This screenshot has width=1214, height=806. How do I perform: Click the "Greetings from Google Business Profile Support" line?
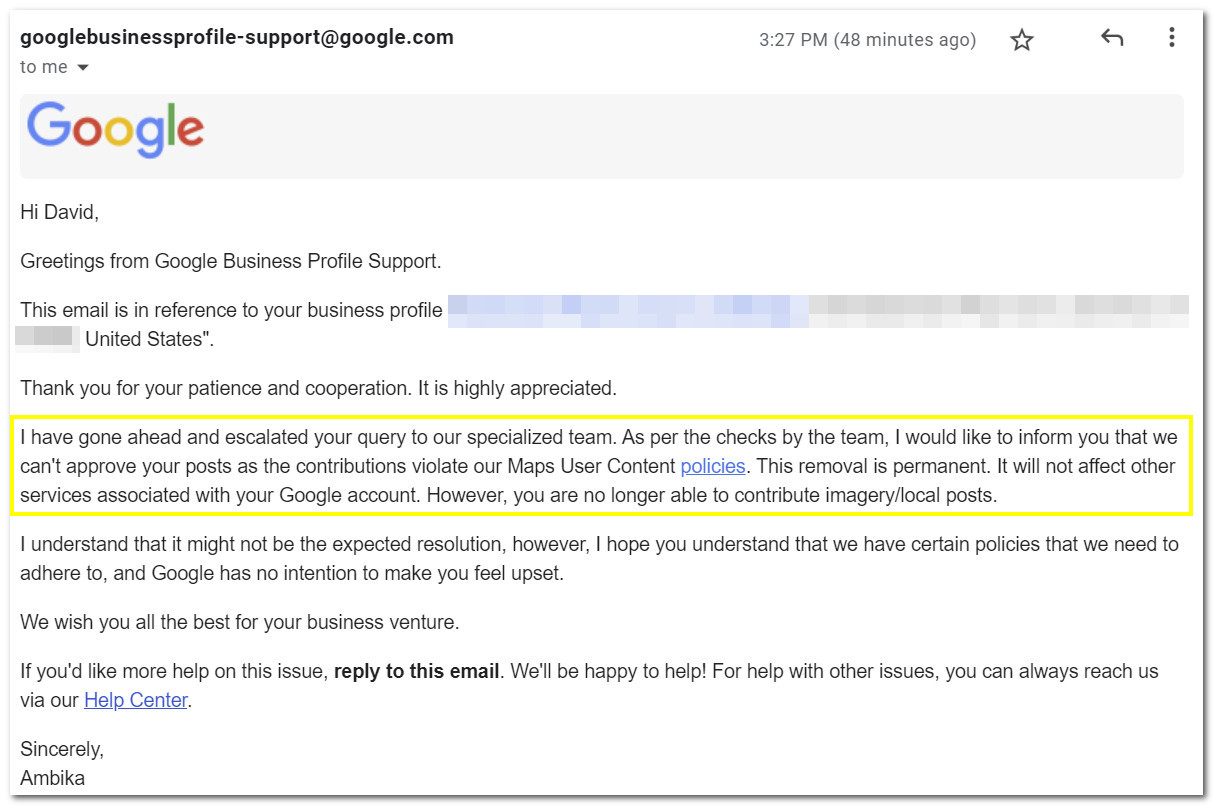pyautogui.click(x=231, y=261)
